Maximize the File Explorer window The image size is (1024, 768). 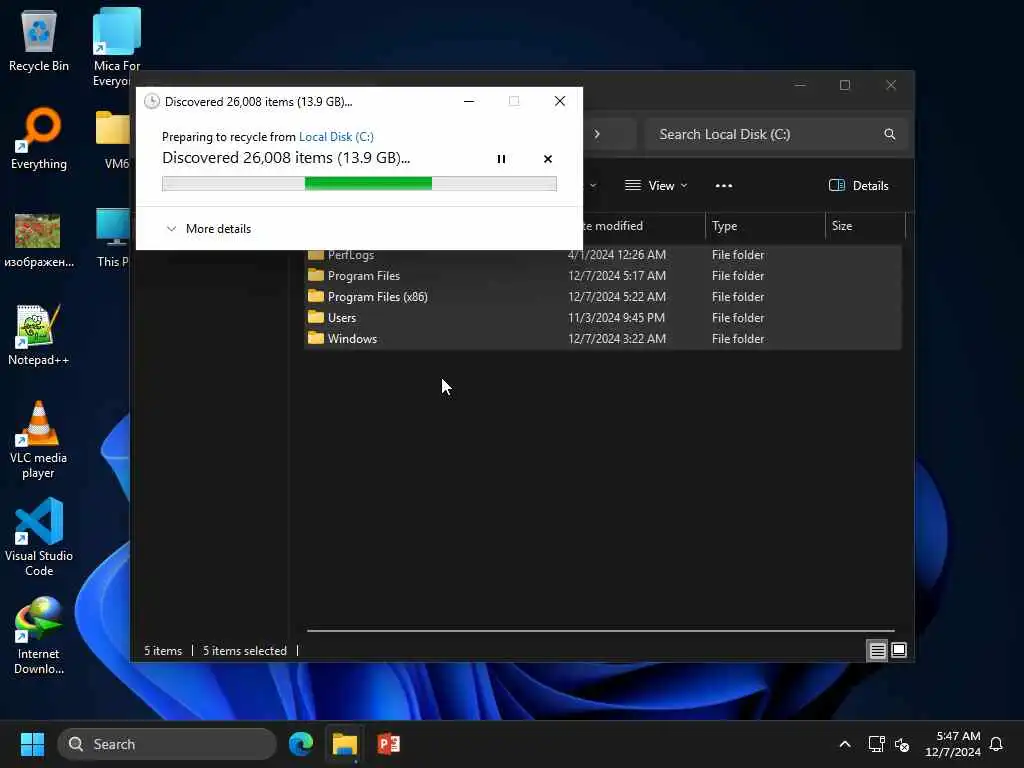pos(844,85)
